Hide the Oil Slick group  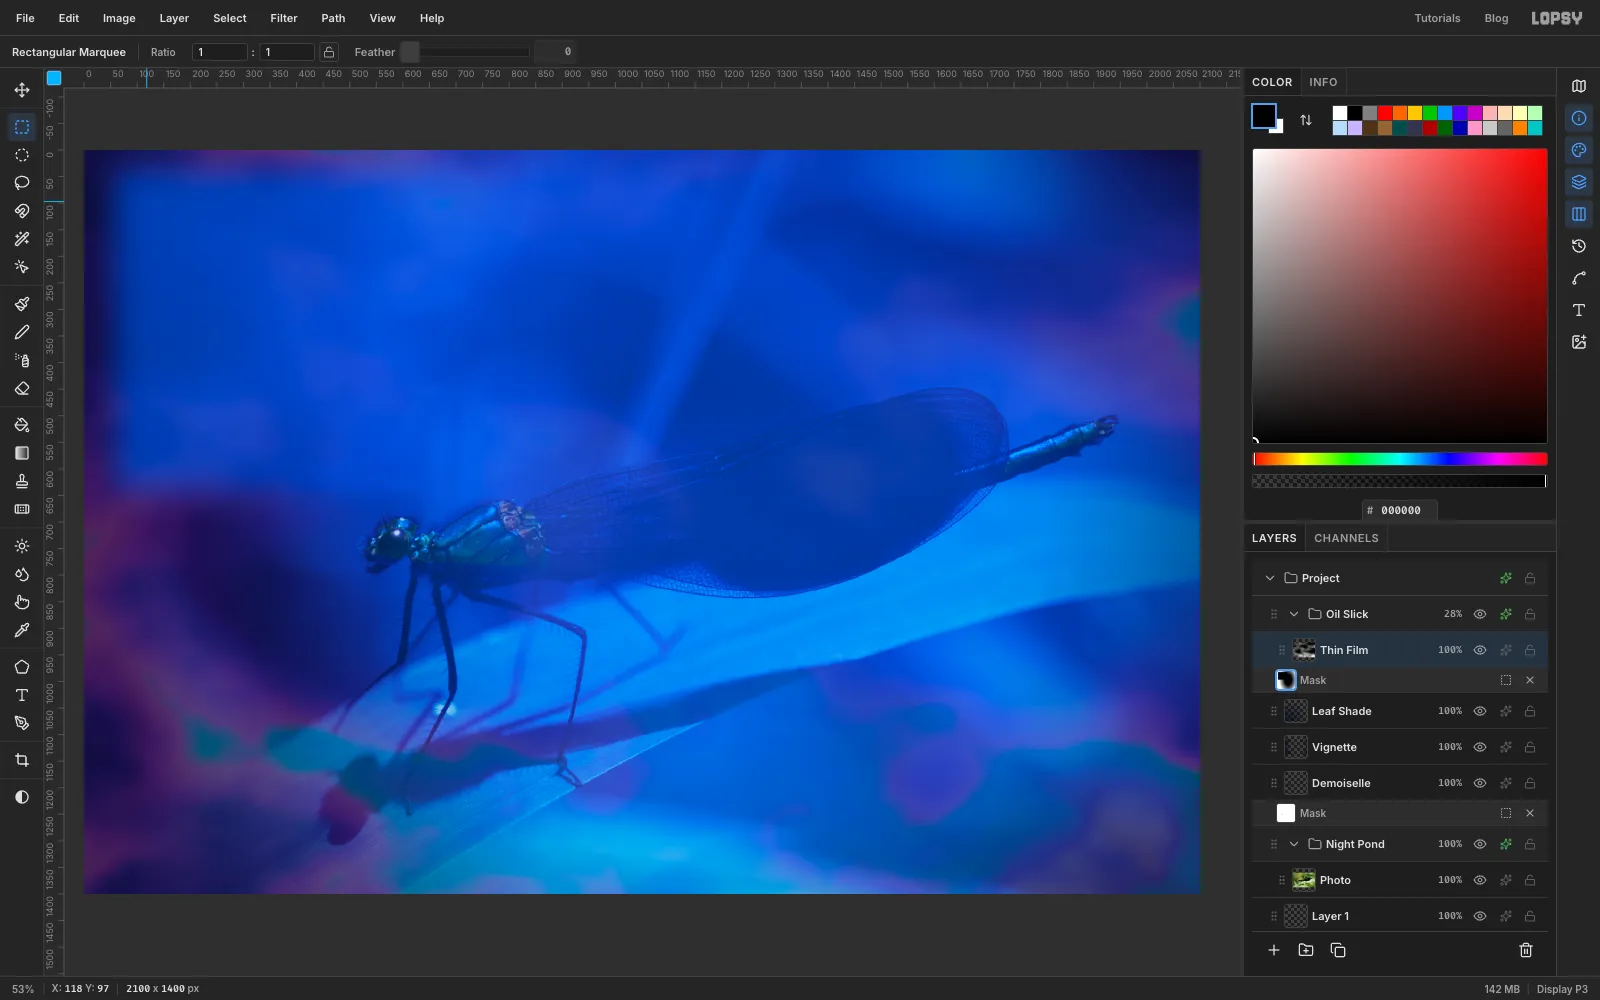pos(1480,614)
